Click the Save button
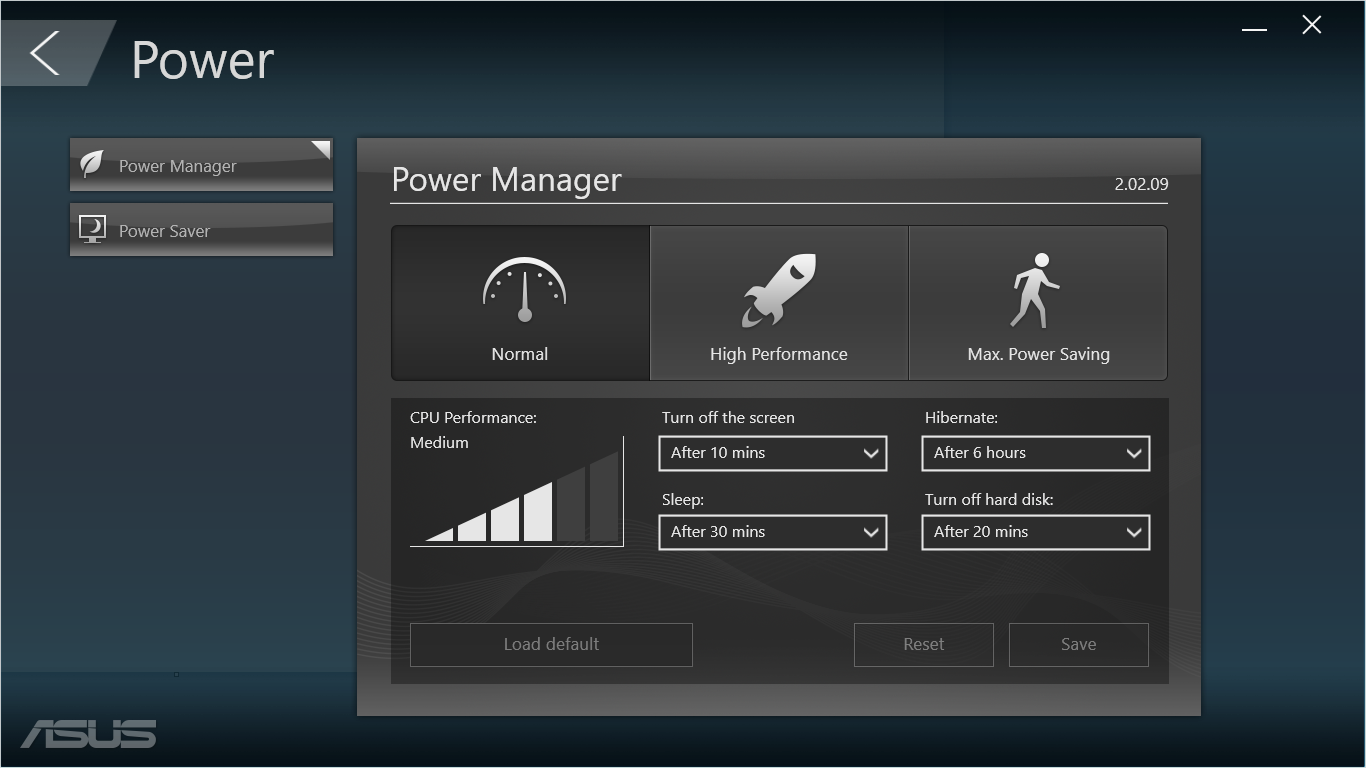Image resolution: width=1366 pixels, height=768 pixels. pyautogui.click(x=1079, y=645)
